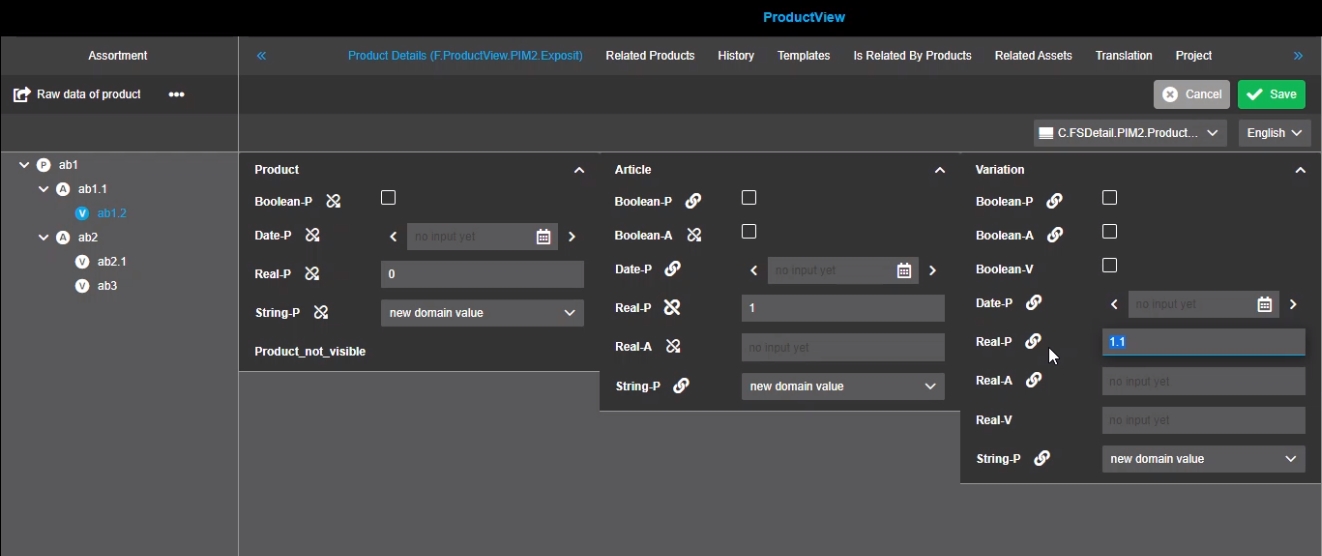Switch to the Related Products tab

click(650, 56)
